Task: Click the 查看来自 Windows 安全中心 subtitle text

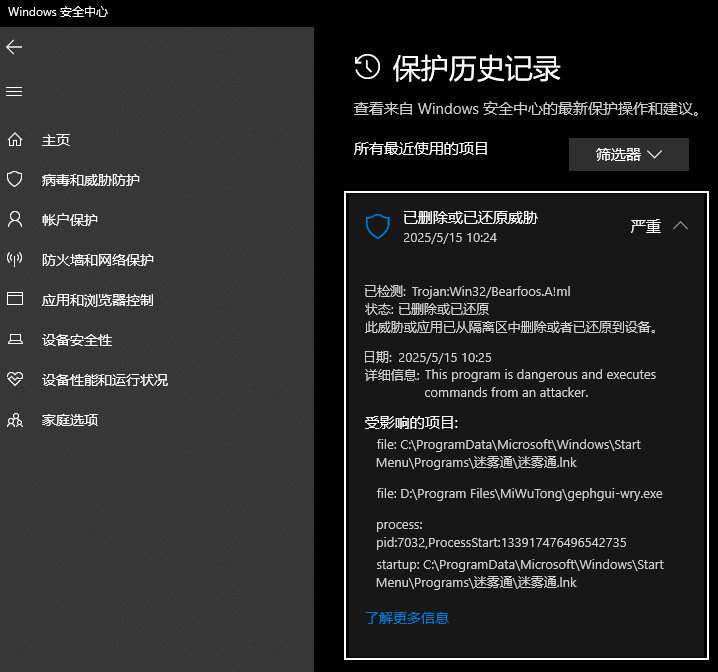Action: click(x=527, y=108)
